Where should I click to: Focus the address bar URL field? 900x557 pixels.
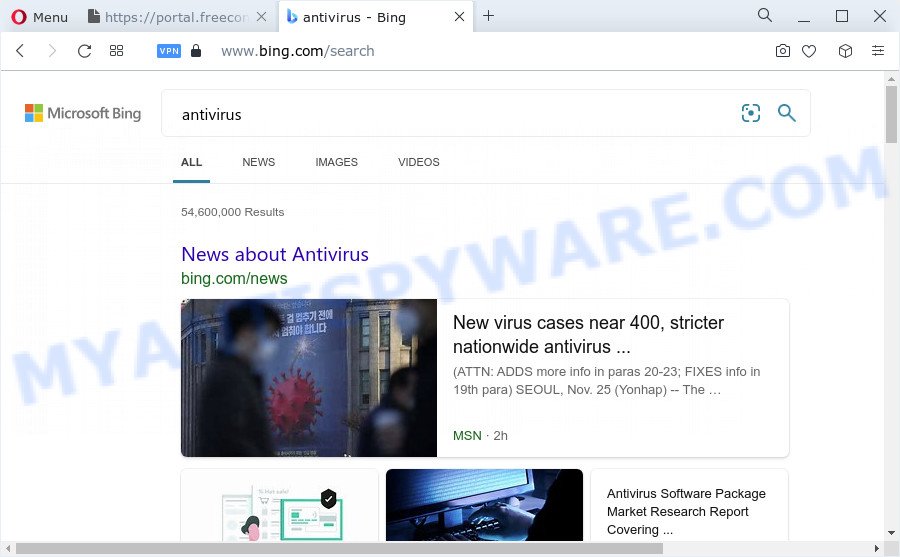click(x=297, y=51)
